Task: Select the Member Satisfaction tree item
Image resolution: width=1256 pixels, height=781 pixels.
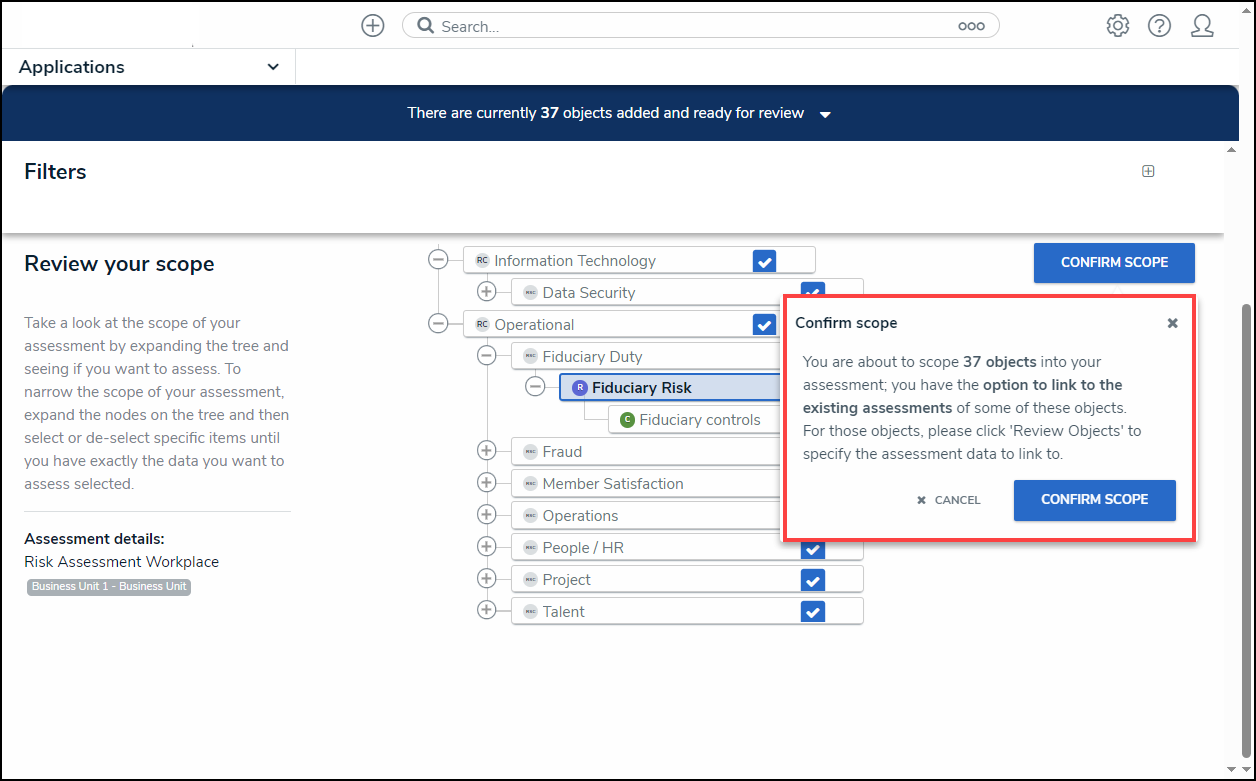Action: pos(612,484)
